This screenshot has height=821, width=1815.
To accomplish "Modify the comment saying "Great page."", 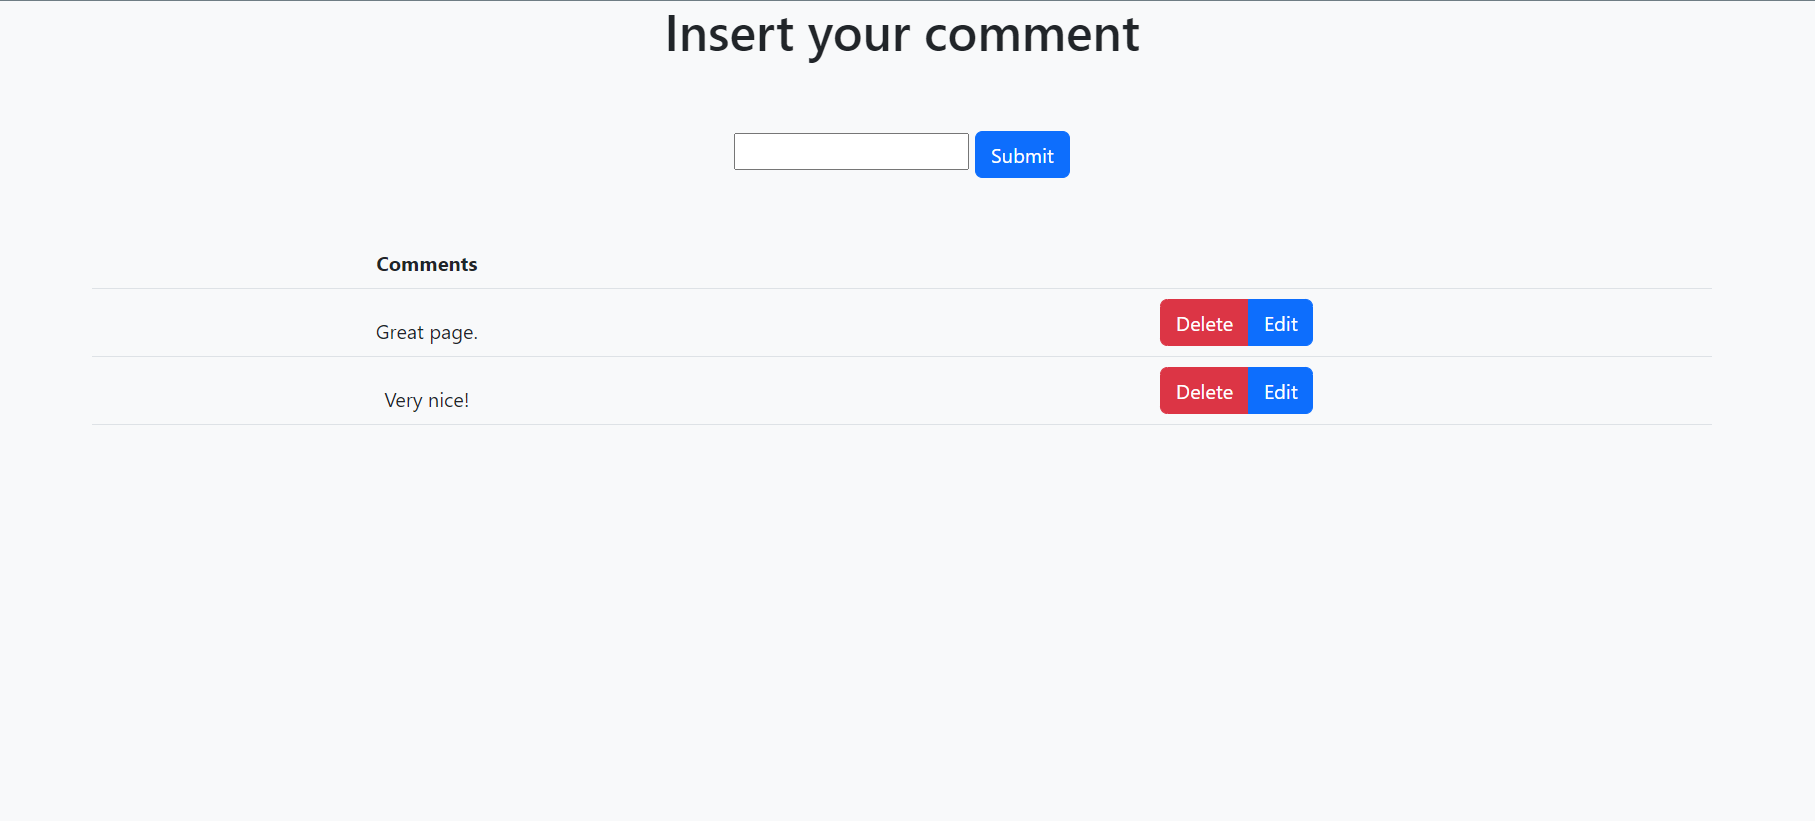I will click(x=1280, y=323).
